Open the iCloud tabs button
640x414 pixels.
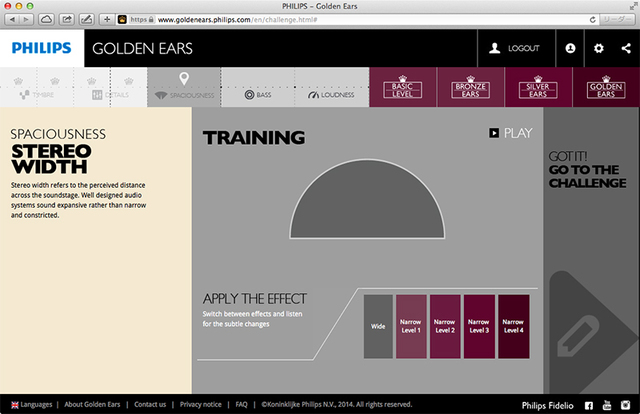[47, 20]
